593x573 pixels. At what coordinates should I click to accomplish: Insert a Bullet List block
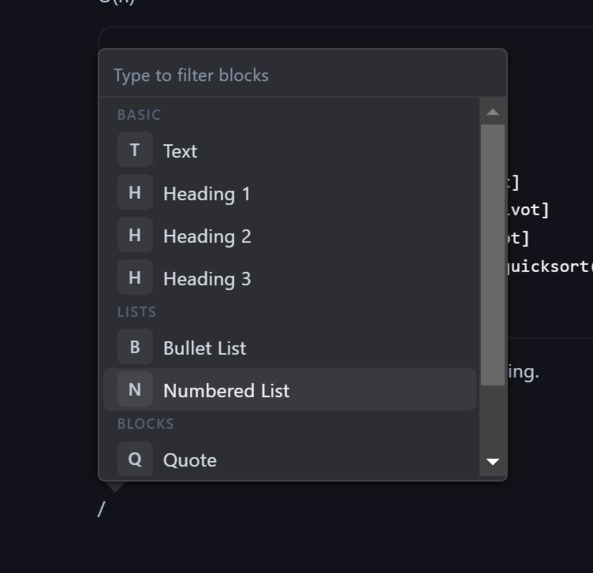pyautogui.click(x=289, y=347)
